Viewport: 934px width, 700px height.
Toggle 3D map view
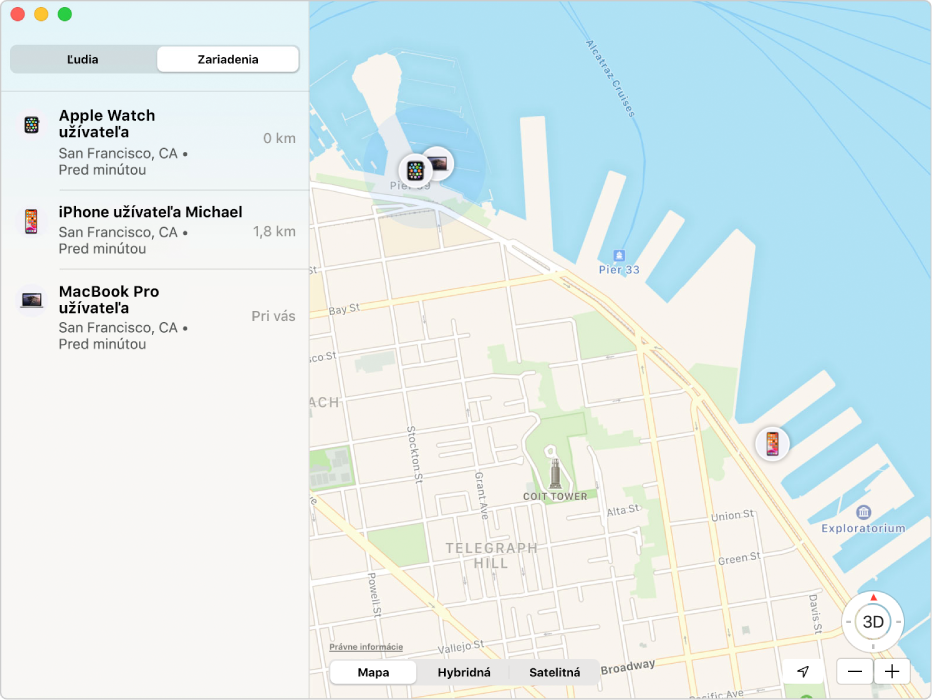click(873, 622)
